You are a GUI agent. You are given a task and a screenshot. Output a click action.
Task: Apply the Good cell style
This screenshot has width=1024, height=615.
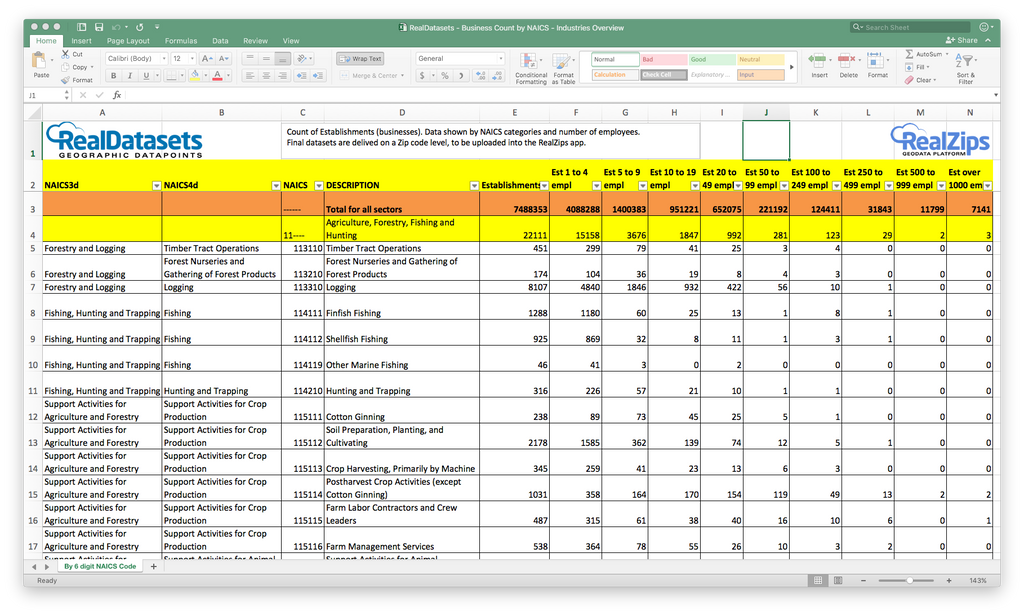712,59
